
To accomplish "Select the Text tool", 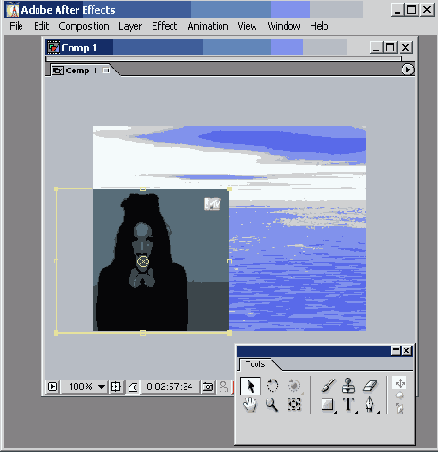I will (x=348, y=405).
